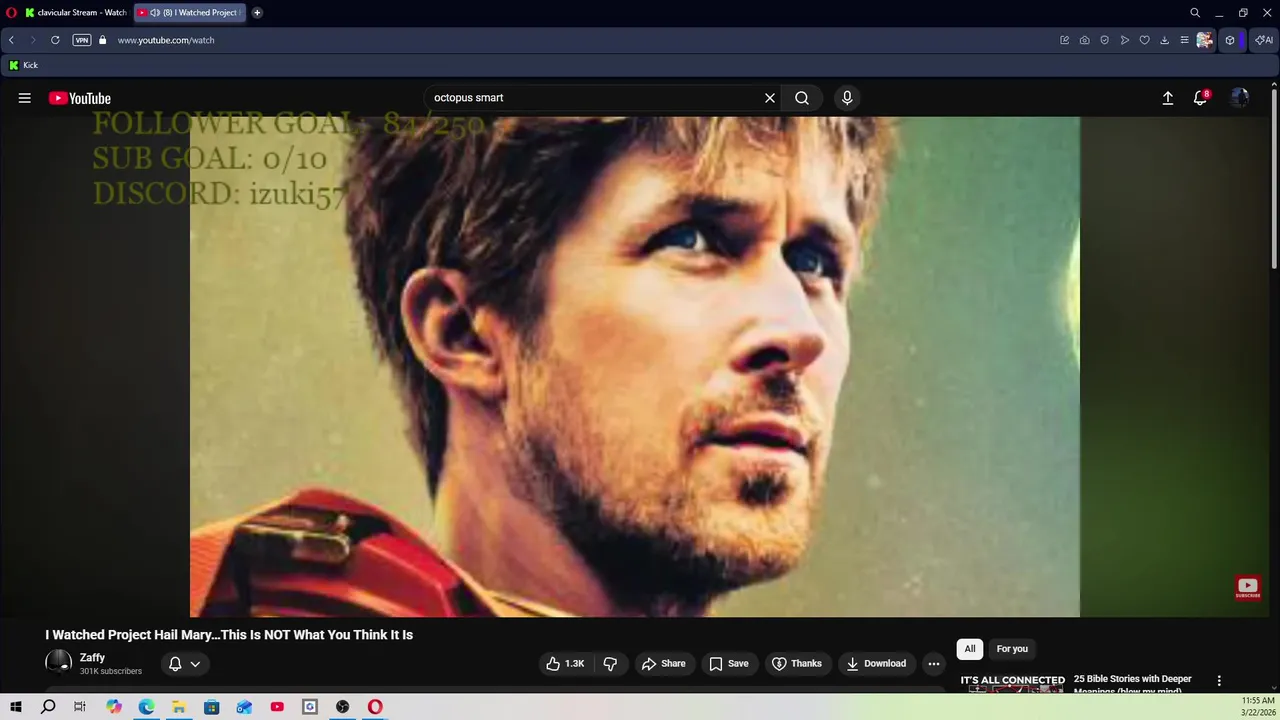The width and height of the screenshot is (1280, 720).
Task: Open Microsoft Store from the taskbar
Action: click(212, 707)
